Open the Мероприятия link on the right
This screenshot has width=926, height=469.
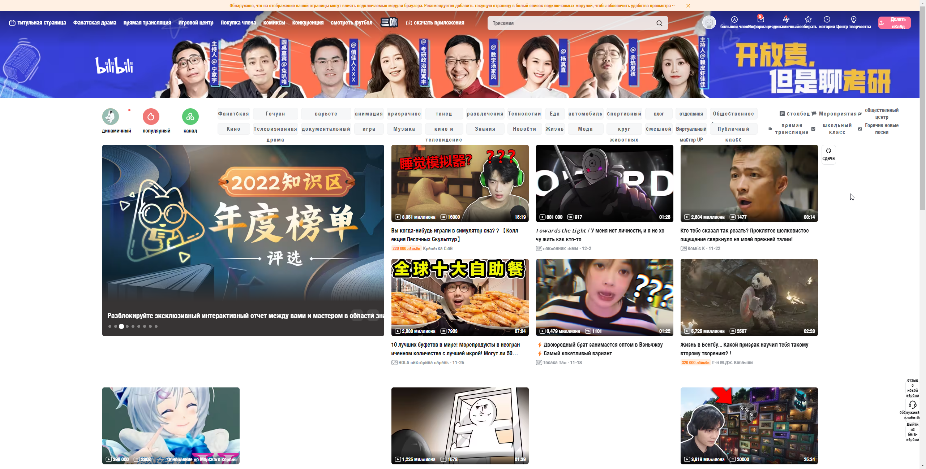(x=836, y=113)
